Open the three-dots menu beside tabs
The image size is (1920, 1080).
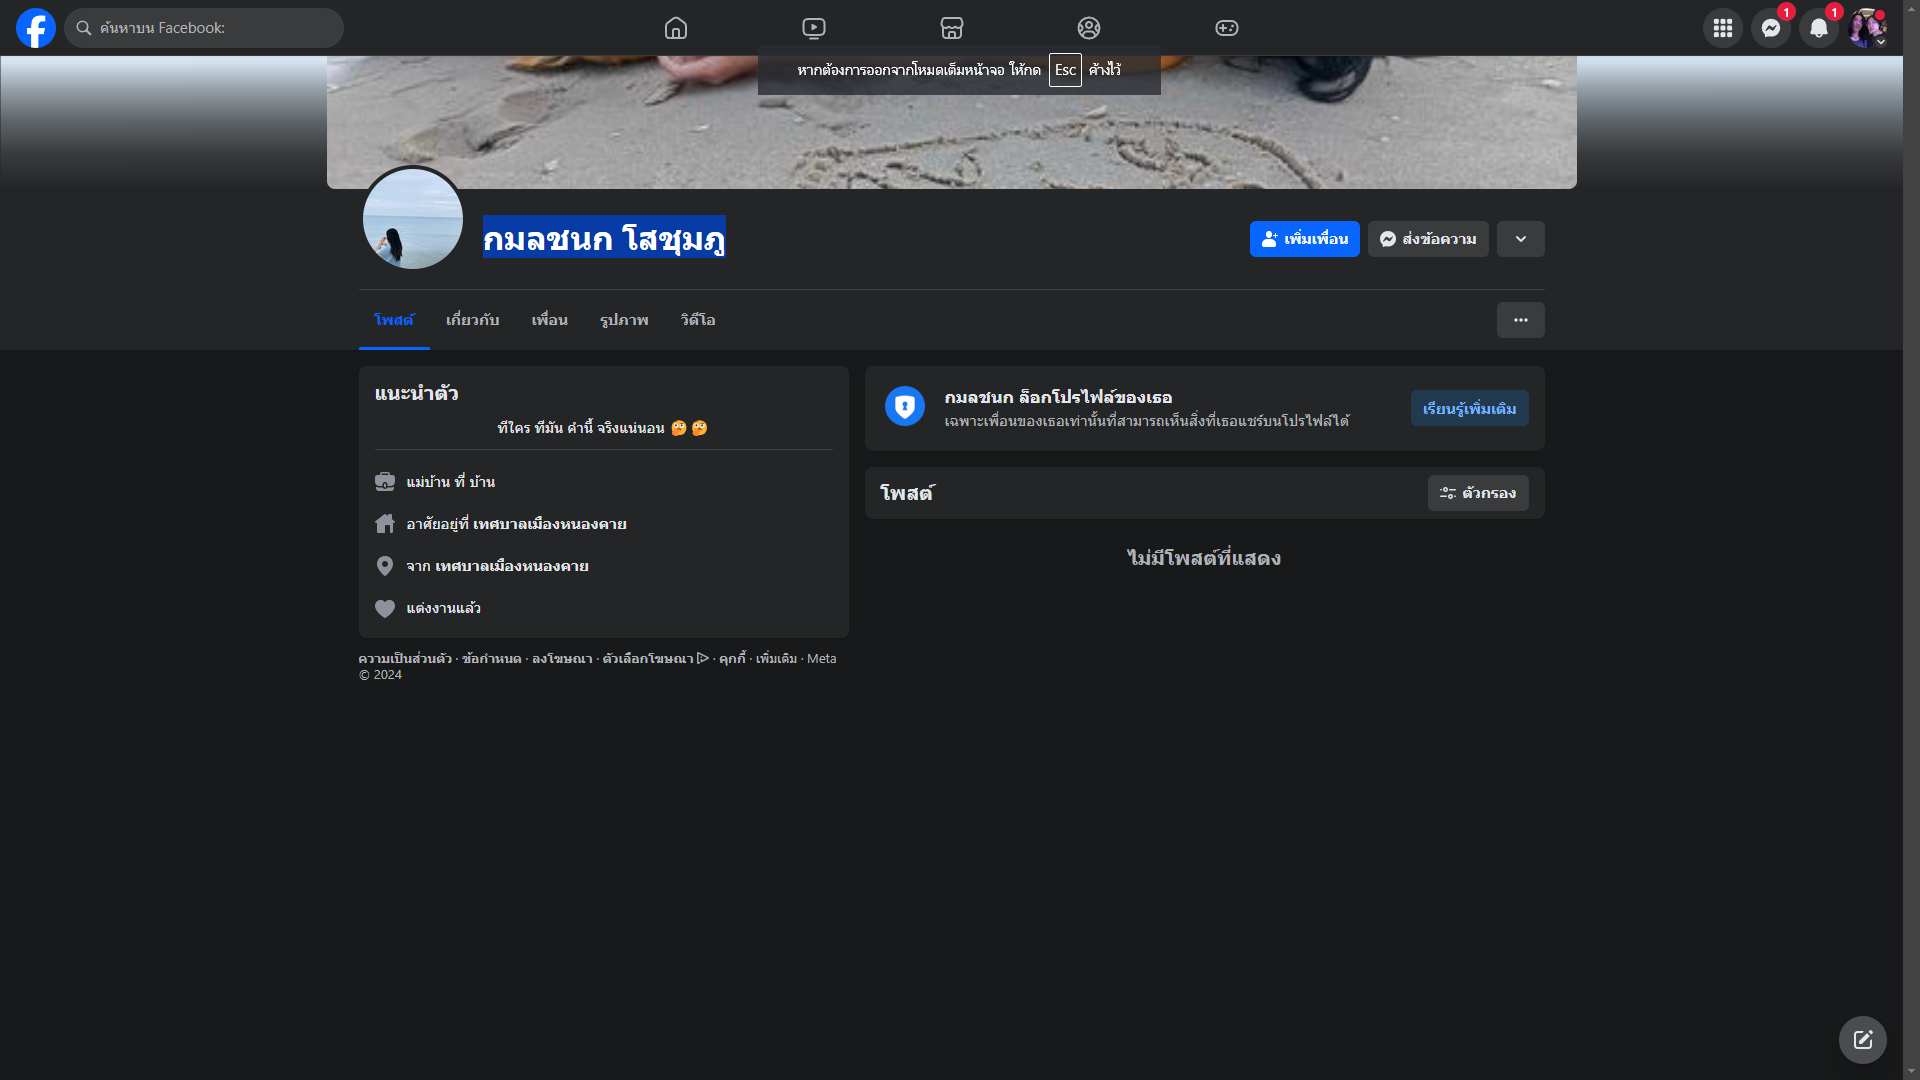1520,320
